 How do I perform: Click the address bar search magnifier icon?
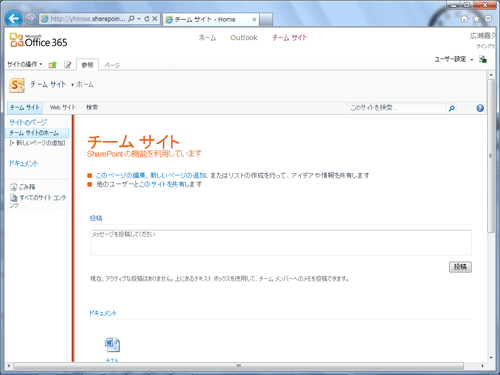(x=131, y=19)
